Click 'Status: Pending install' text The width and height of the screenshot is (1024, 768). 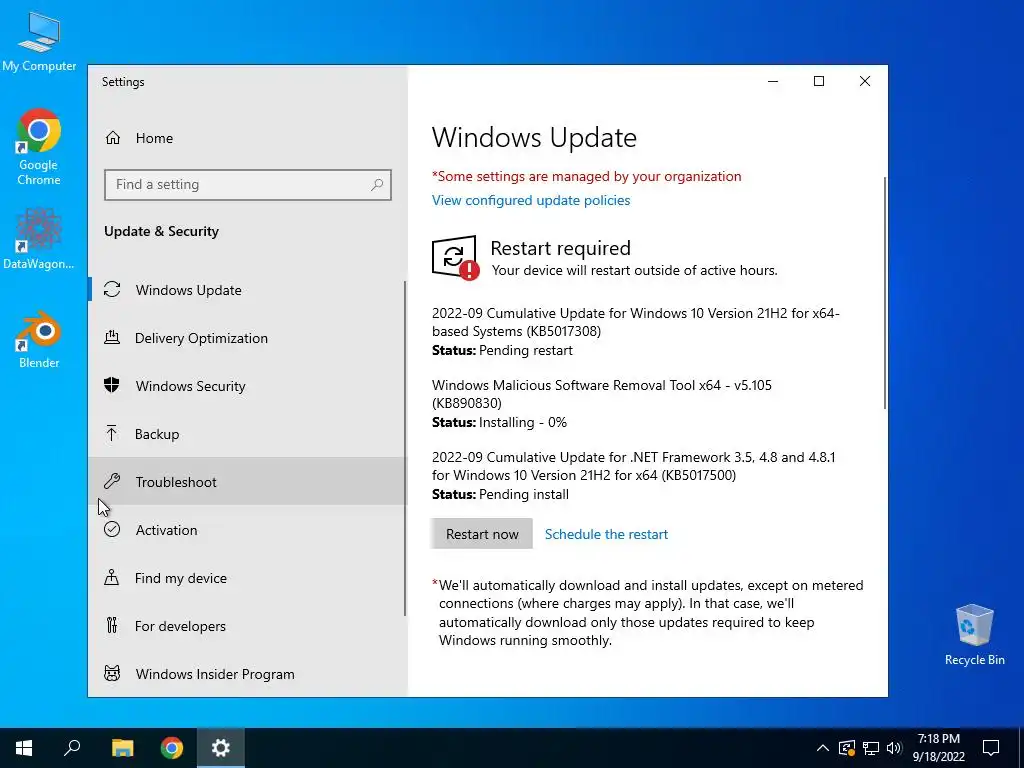[500, 494]
